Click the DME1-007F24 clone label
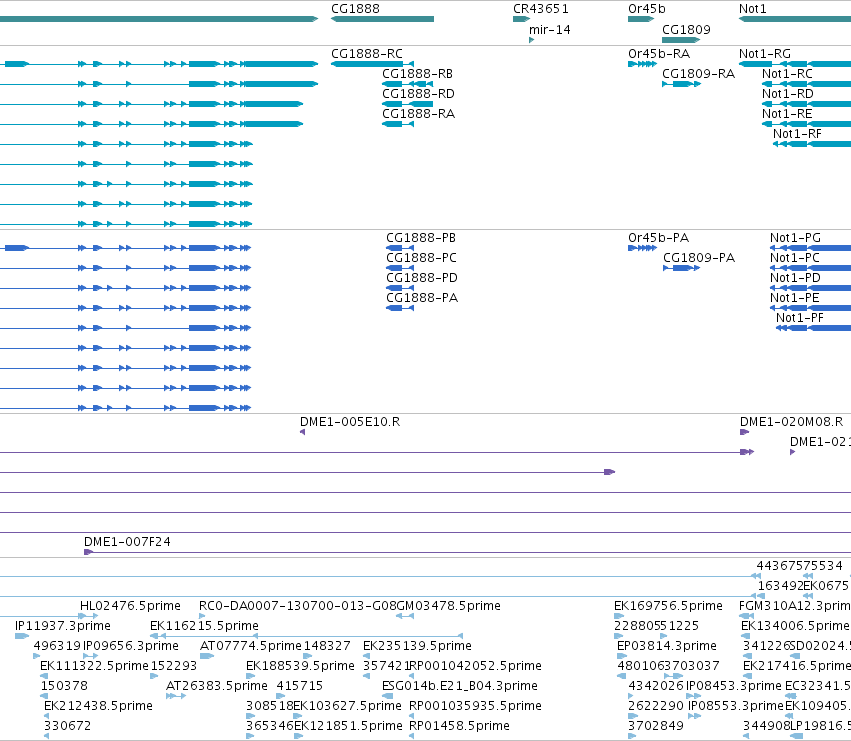The height and width of the screenshot is (741, 851). 127,542
